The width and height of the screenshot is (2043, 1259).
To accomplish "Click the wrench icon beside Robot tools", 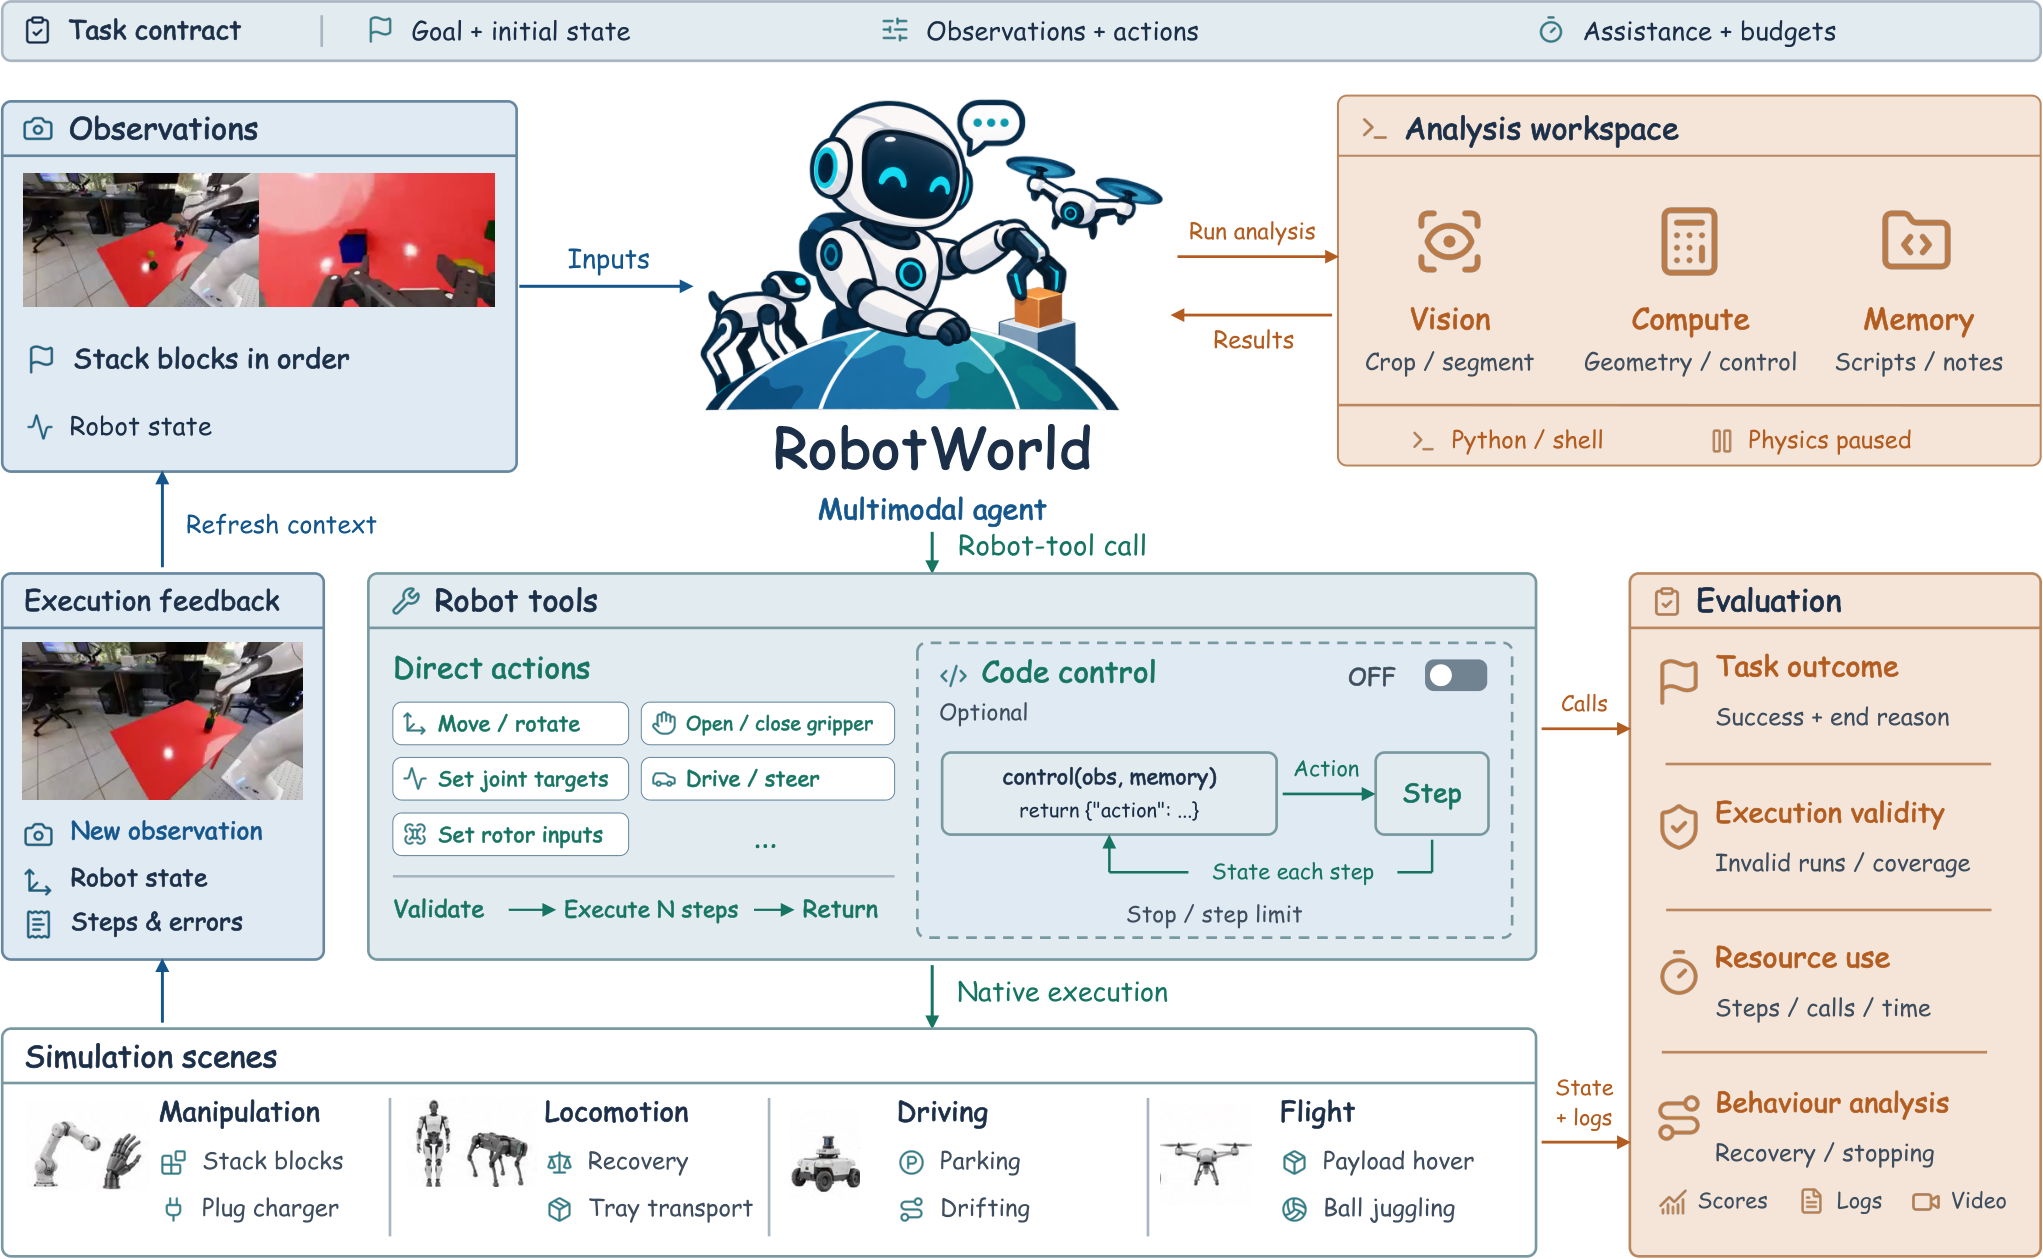I will (x=406, y=601).
